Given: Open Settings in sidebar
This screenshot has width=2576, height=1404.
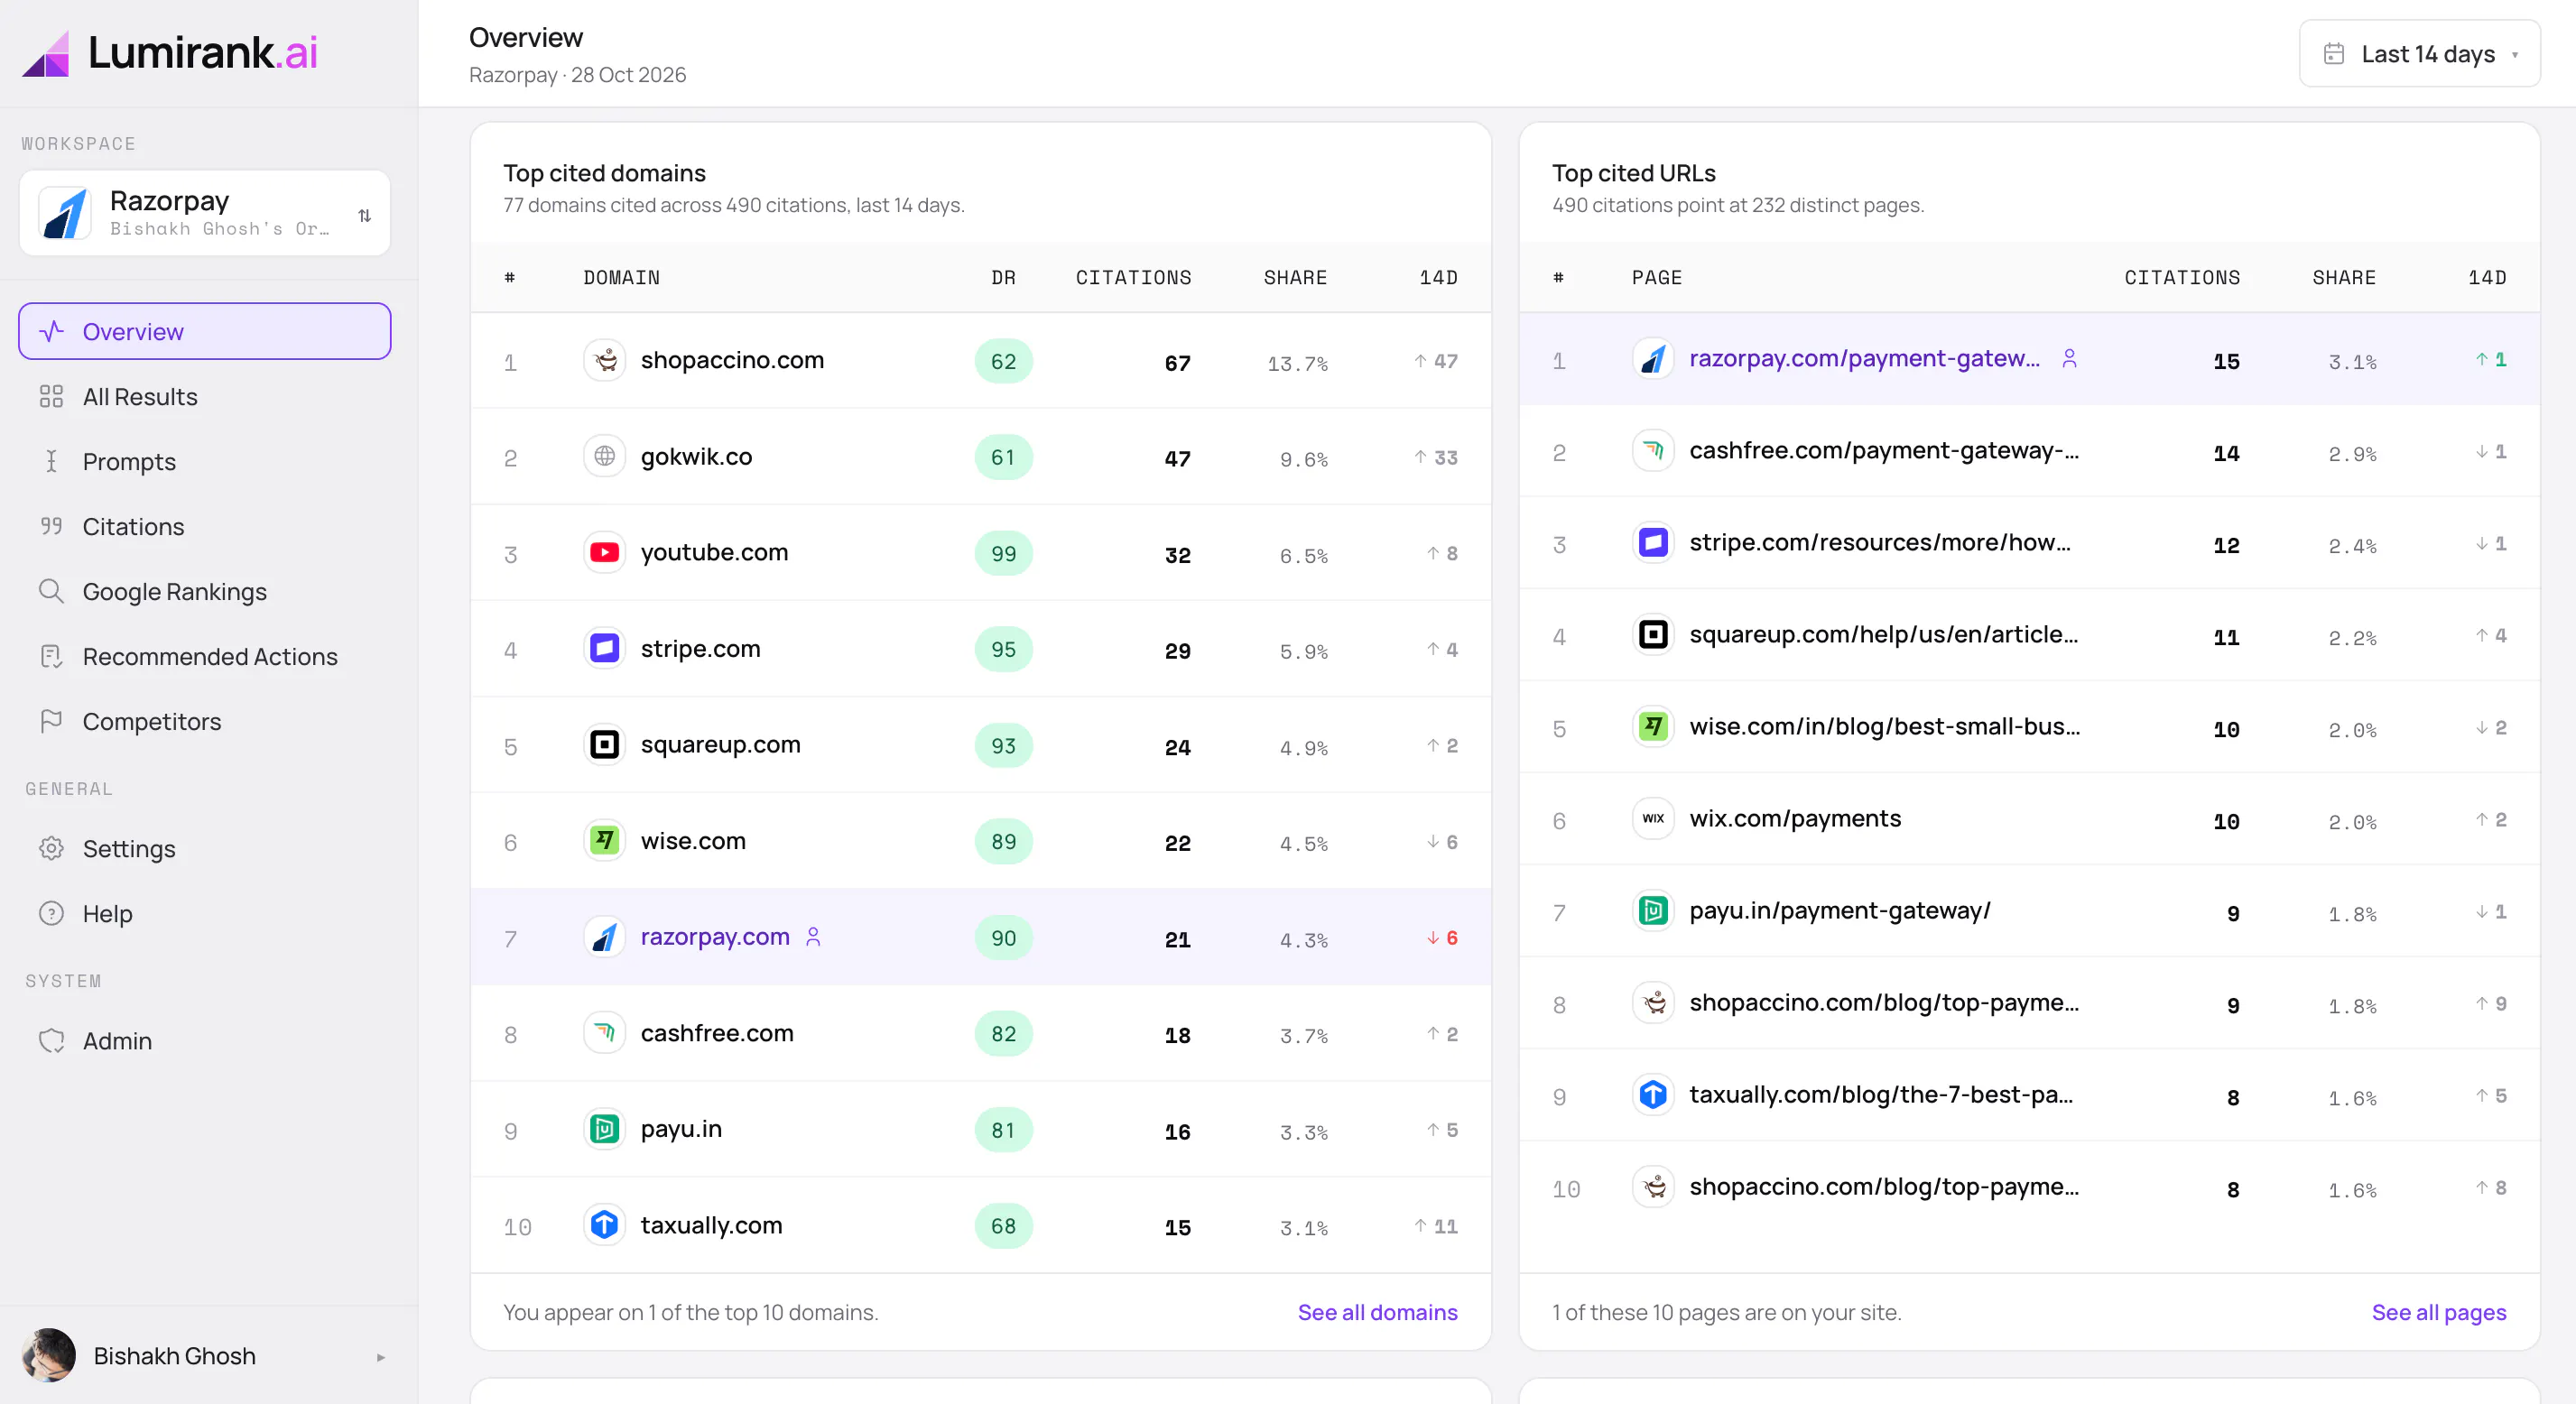Looking at the screenshot, I should (x=205, y=849).
